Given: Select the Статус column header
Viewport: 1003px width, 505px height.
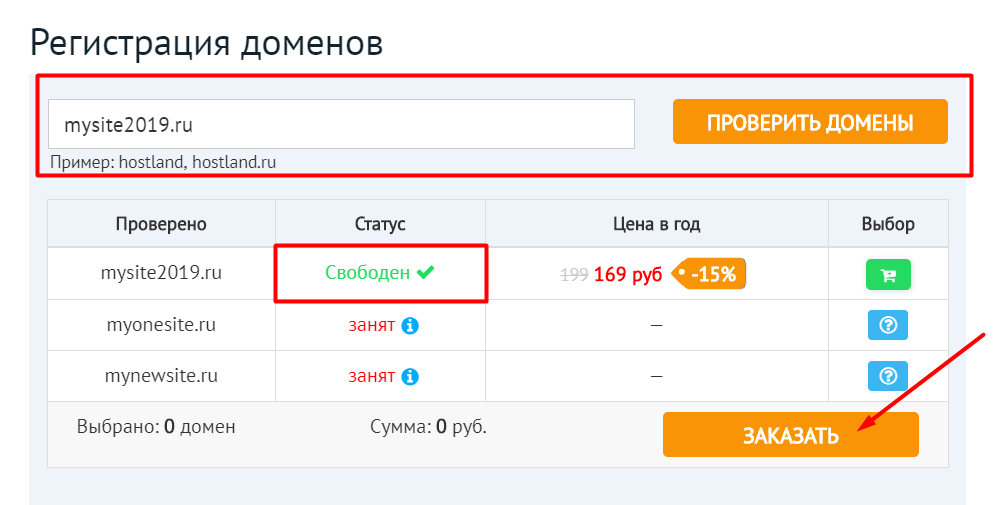Looking at the screenshot, I should tap(380, 224).
